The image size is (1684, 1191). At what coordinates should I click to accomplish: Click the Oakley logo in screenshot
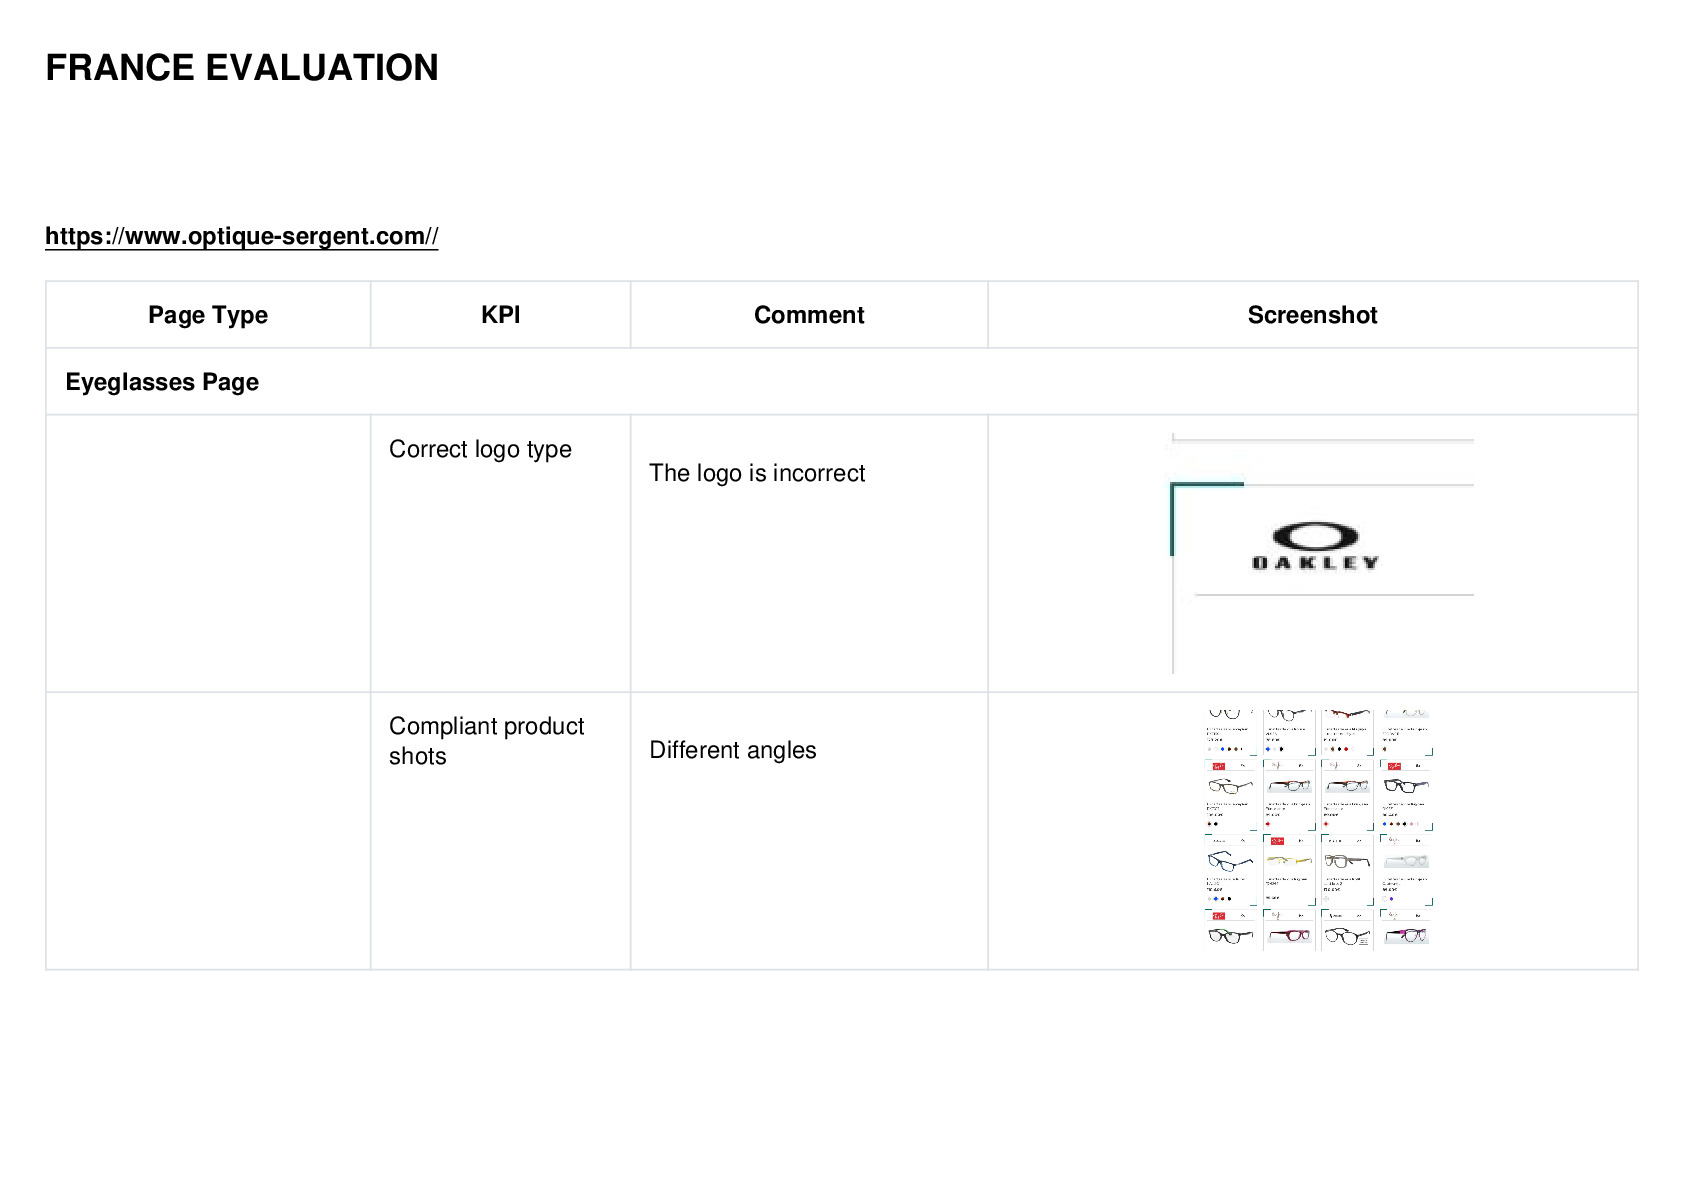pos(1315,546)
